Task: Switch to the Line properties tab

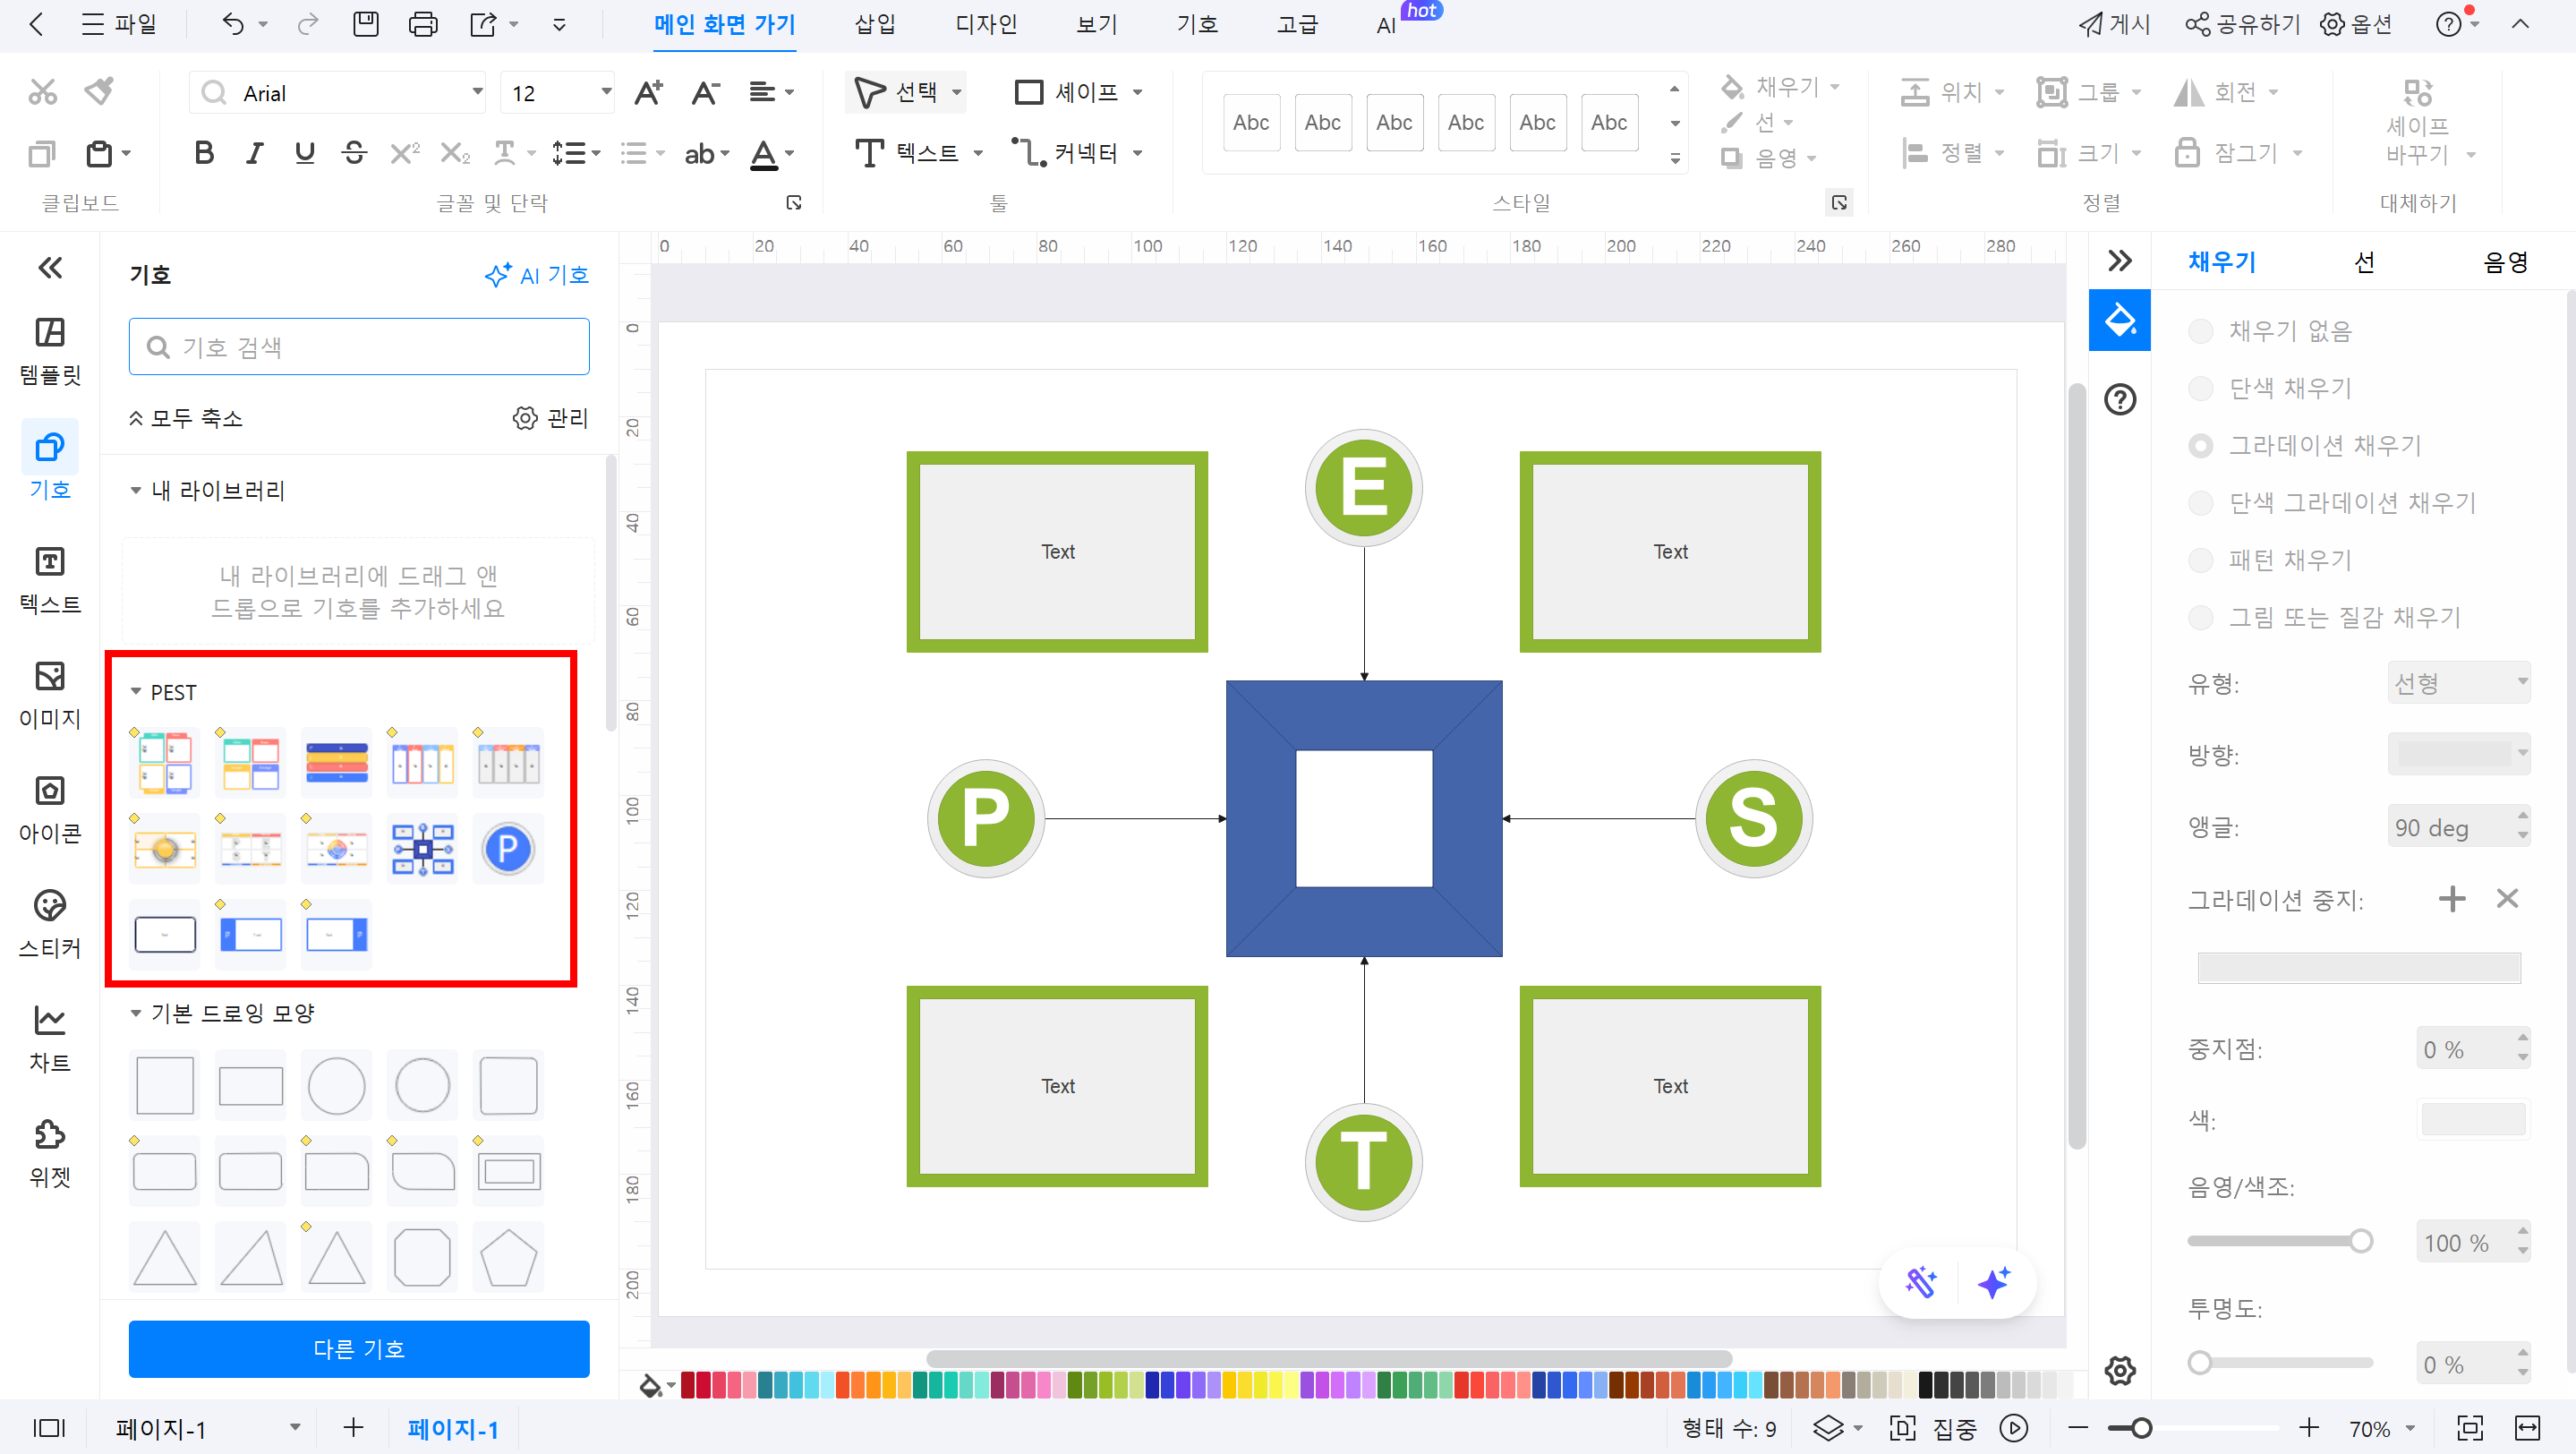Action: coord(2364,262)
